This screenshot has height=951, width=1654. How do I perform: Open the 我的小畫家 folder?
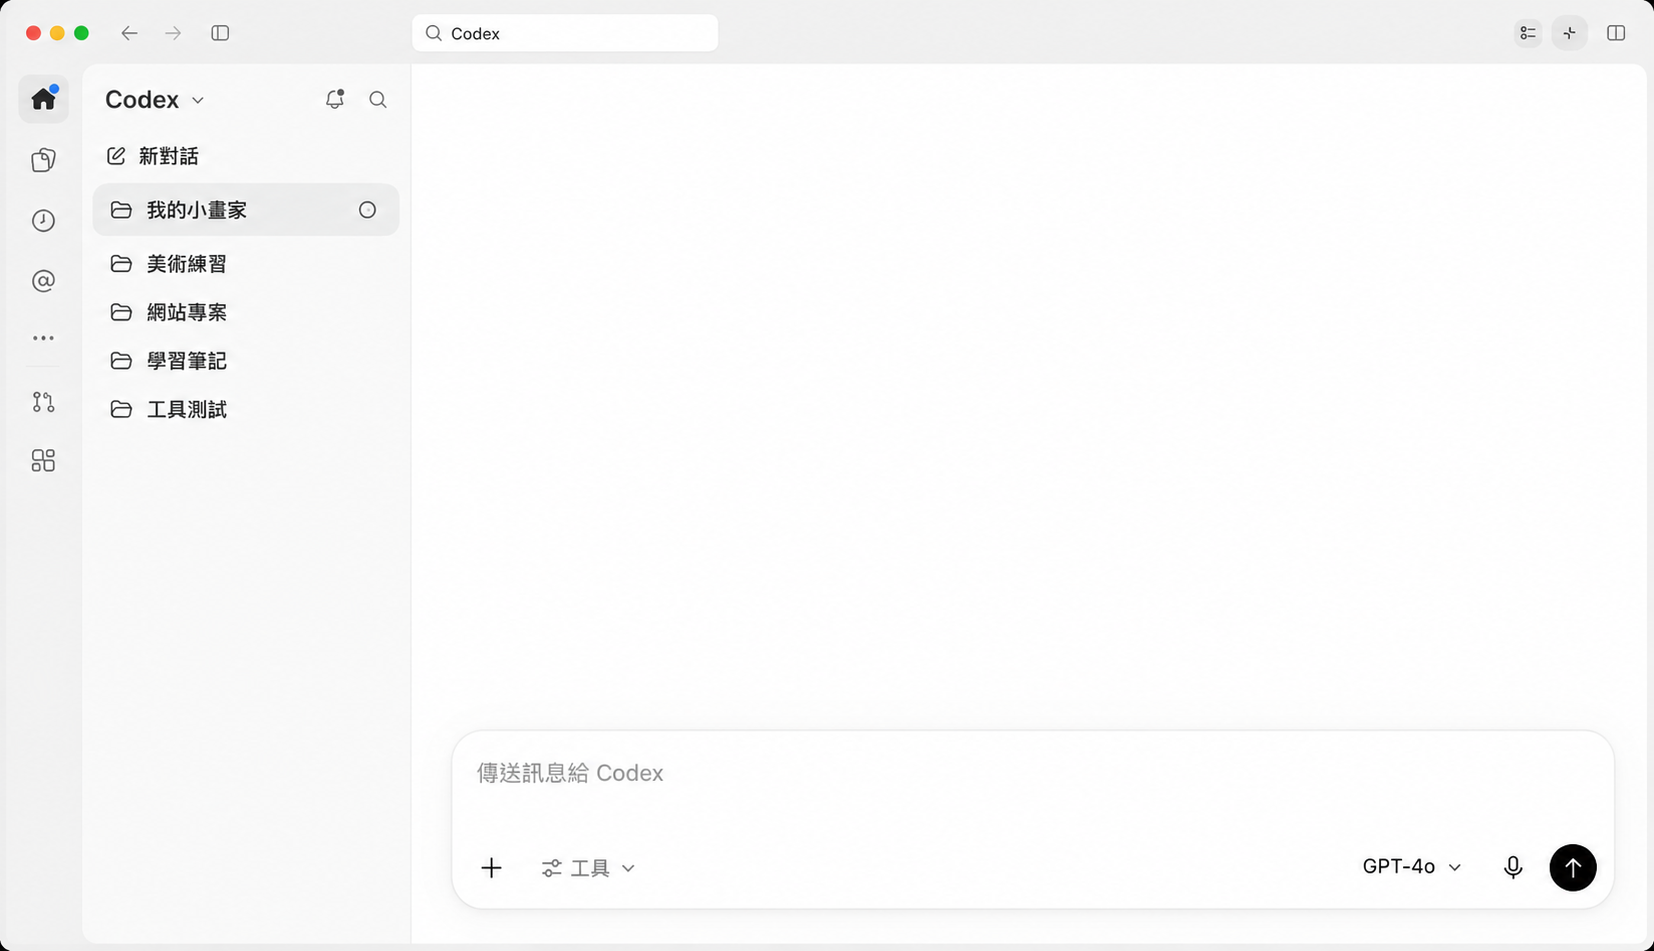pos(246,210)
